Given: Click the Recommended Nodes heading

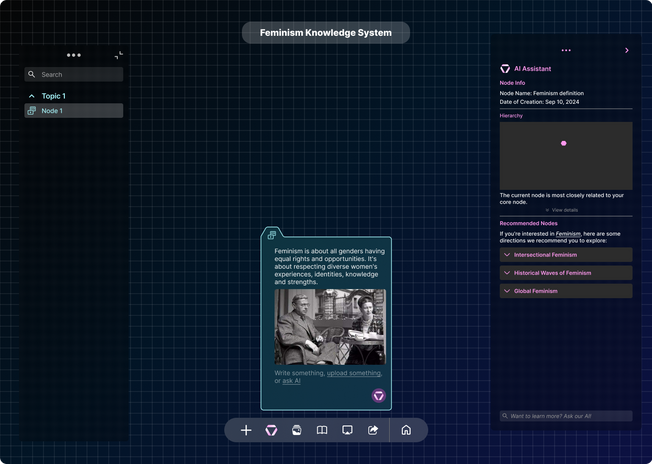Looking at the screenshot, I should click(x=529, y=223).
